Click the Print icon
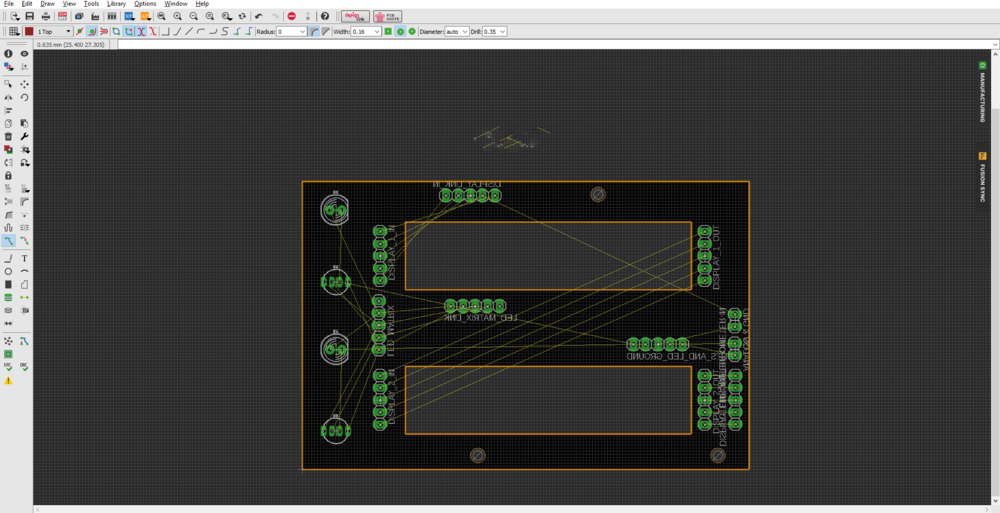1000x513 pixels. pyautogui.click(x=46, y=16)
